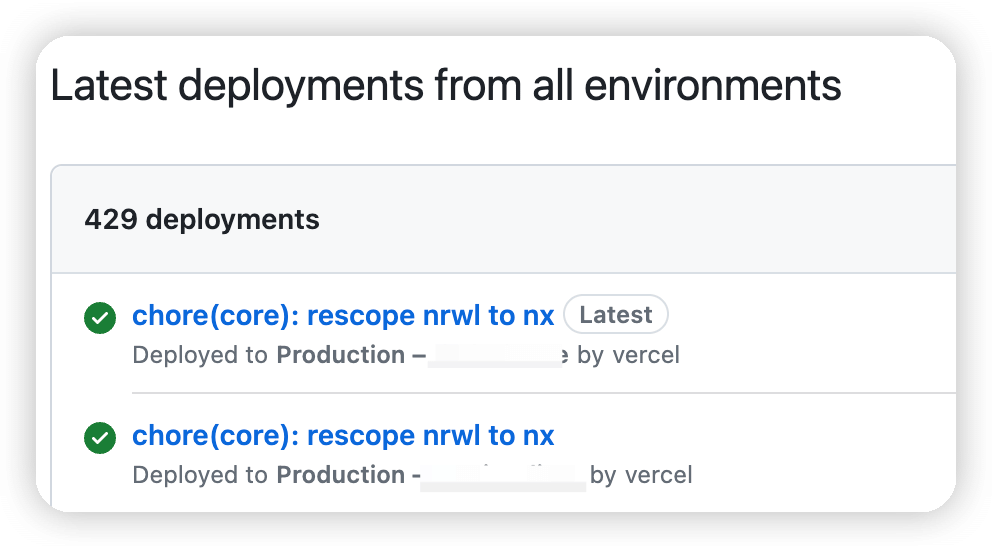Click 'Deployed to' text in first deployment row

point(200,355)
